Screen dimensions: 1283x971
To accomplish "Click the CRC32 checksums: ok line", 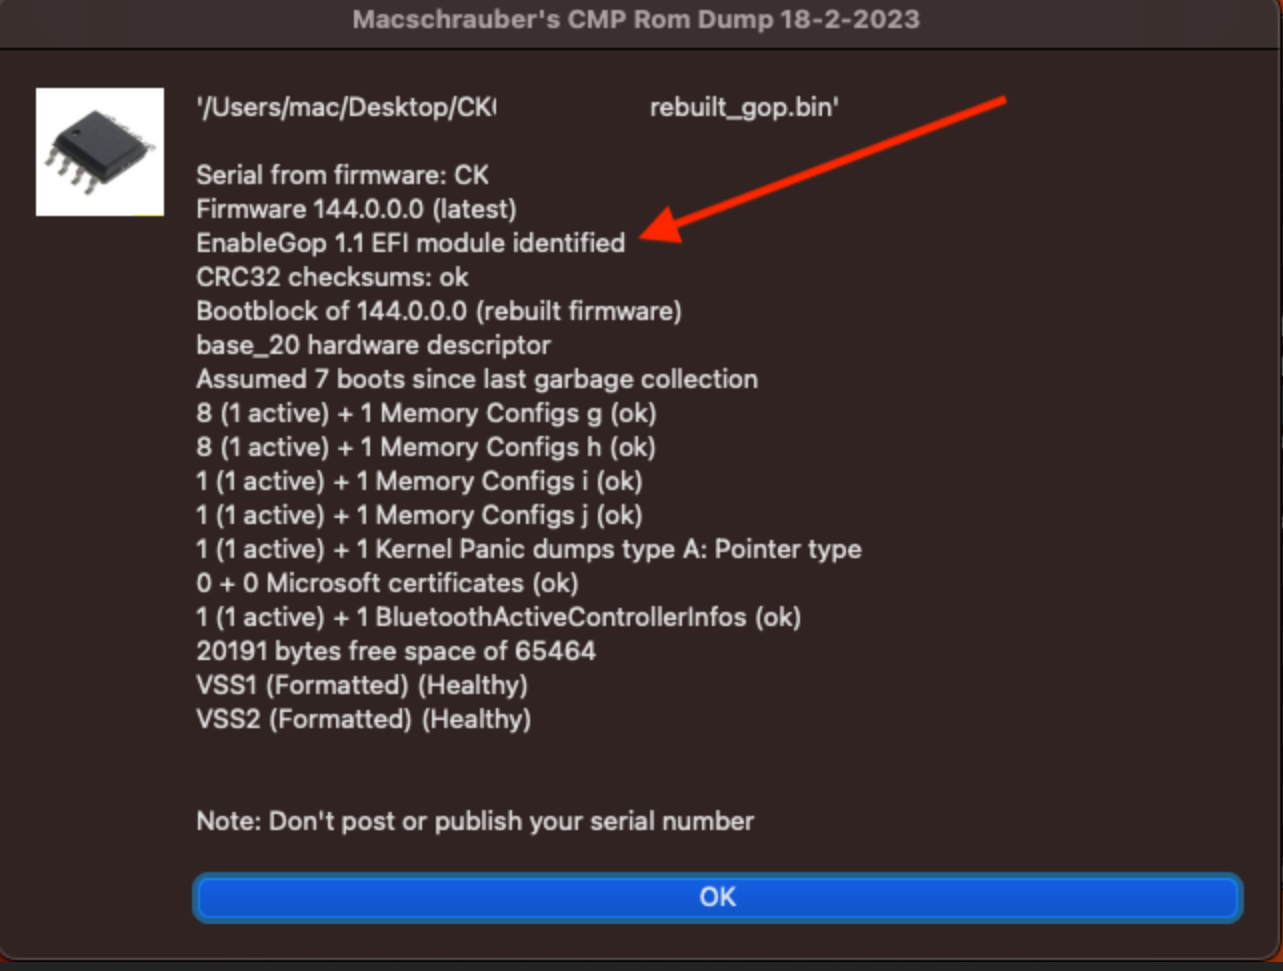I will click(x=332, y=277).
